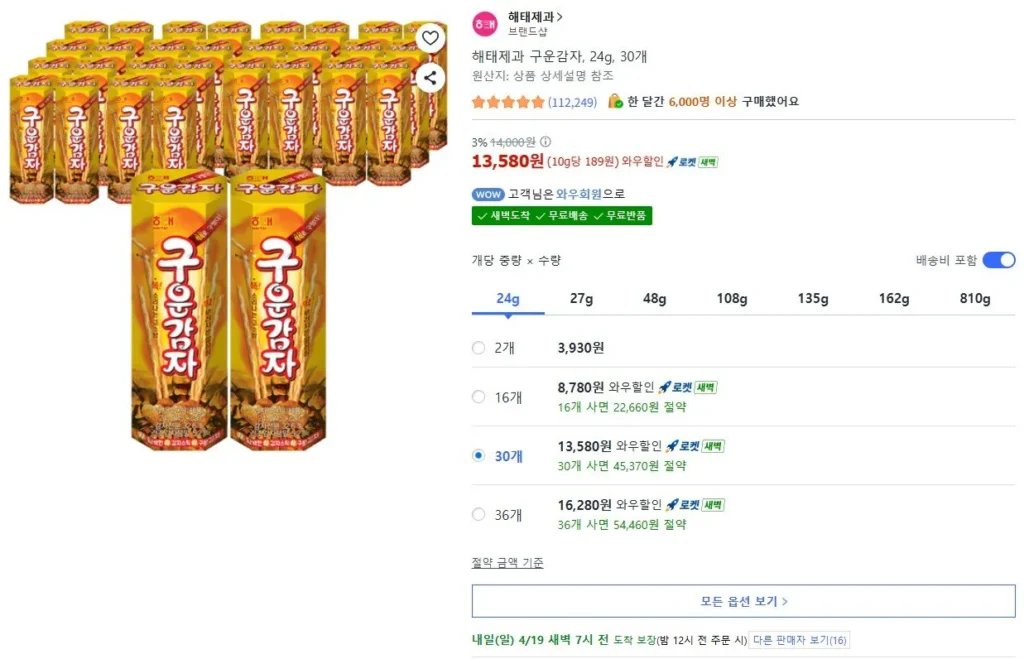
Task: Open the share options via share icon
Action: tap(430, 78)
